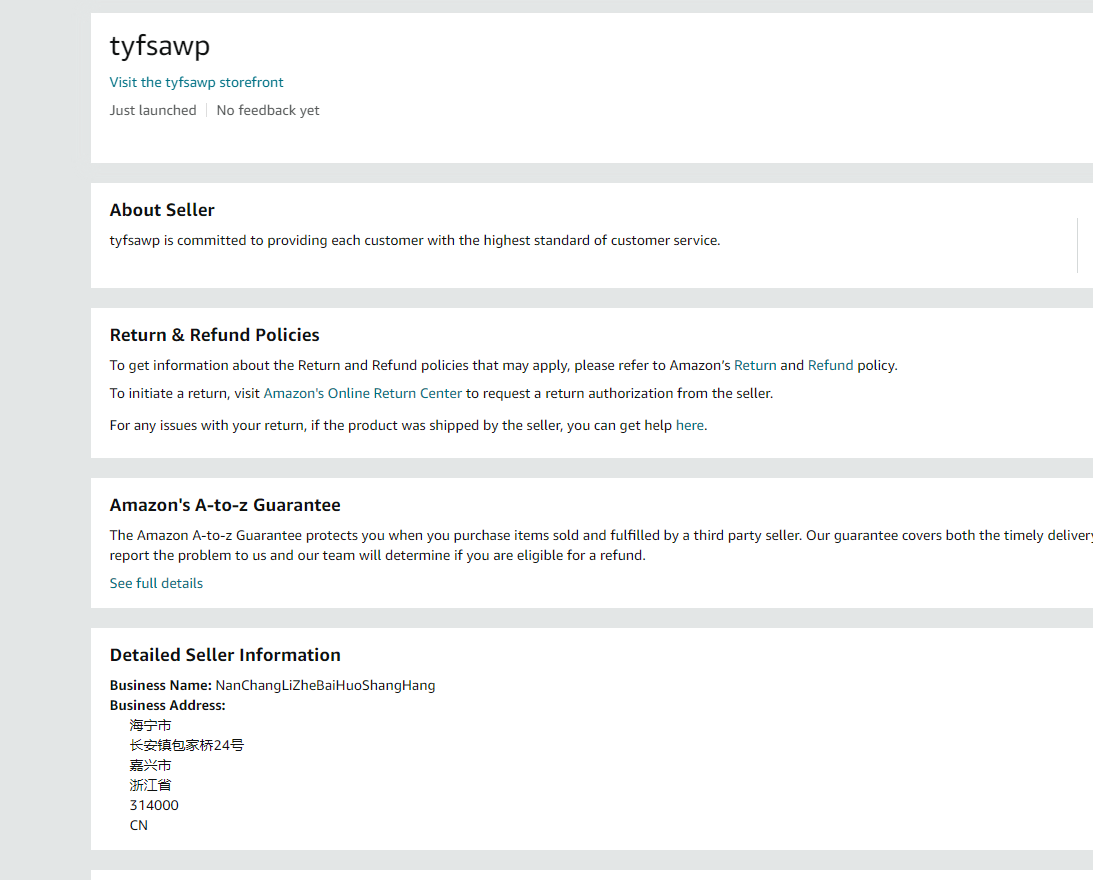The image size is (1093, 880).
Task: Open Amazon's Return policy link
Action: click(x=754, y=365)
